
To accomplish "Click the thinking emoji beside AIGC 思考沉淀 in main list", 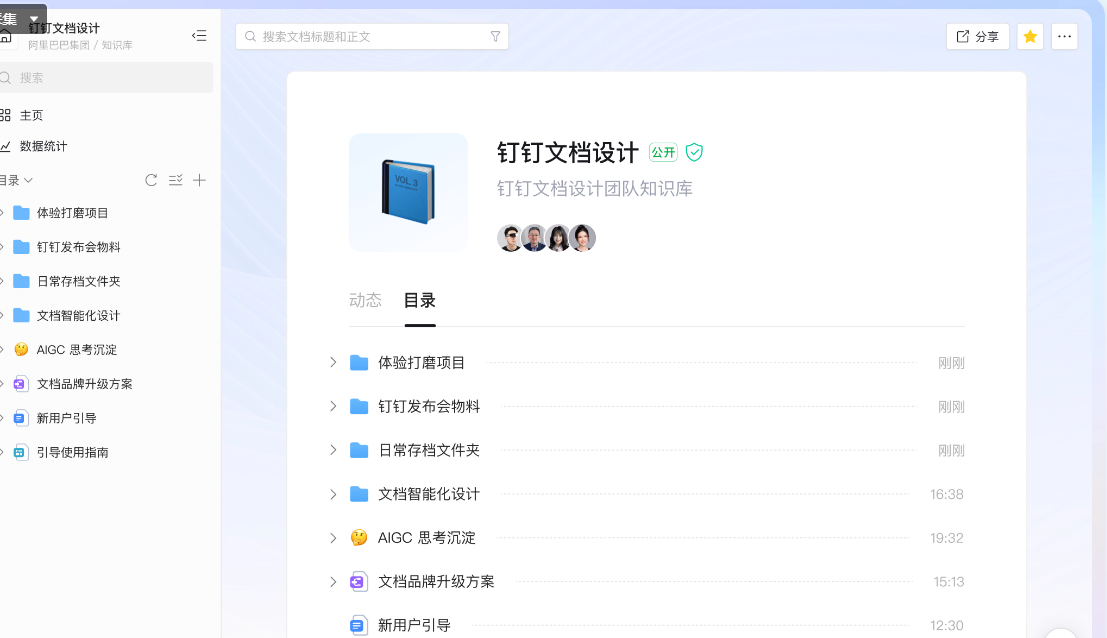I will [x=359, y=538].
